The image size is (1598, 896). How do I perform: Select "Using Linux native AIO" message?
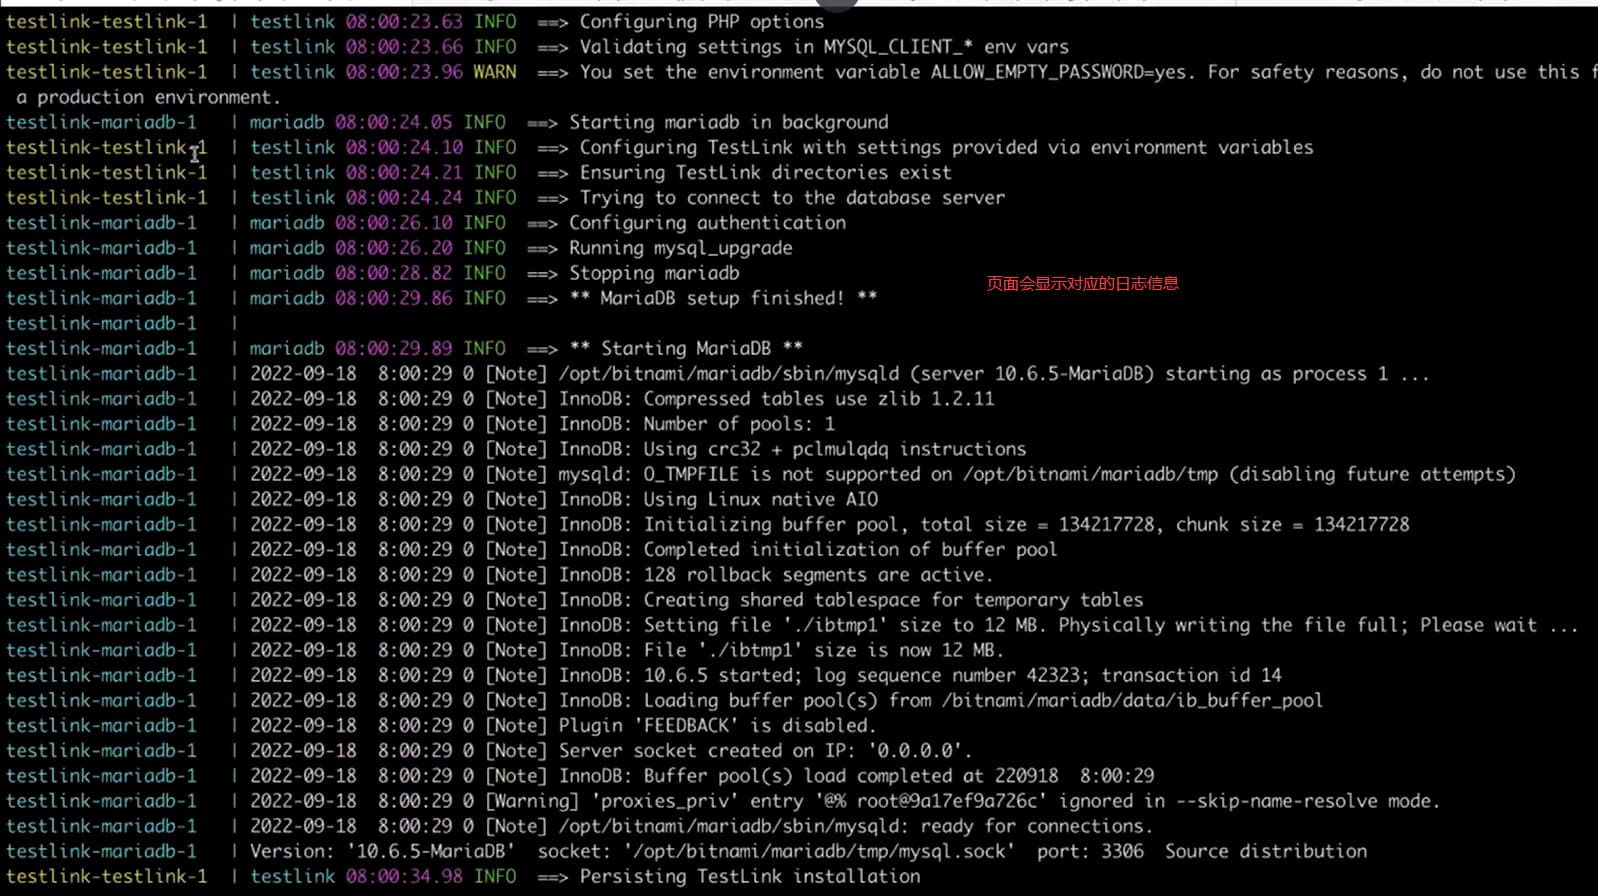[x=761, y=499]
